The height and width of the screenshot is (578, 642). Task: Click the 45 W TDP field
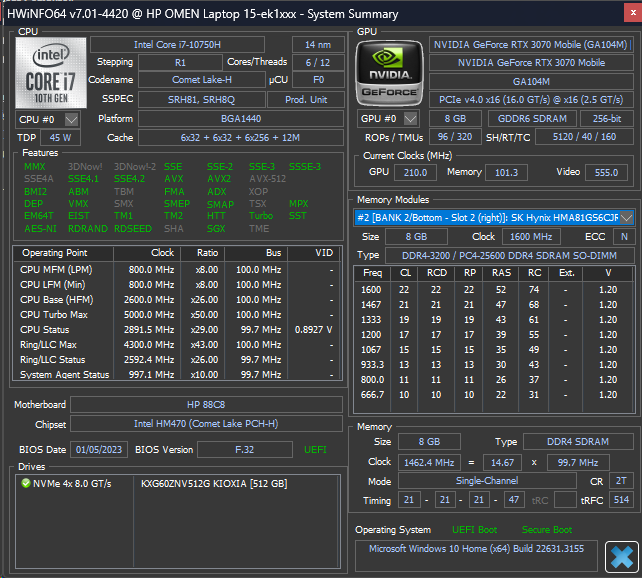tap(60, 138)
